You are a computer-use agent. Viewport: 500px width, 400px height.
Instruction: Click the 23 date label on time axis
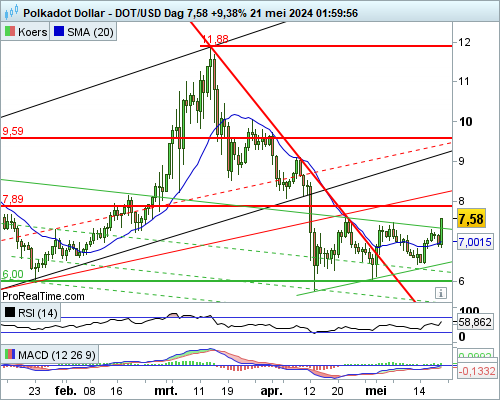[x=35, y=391]
